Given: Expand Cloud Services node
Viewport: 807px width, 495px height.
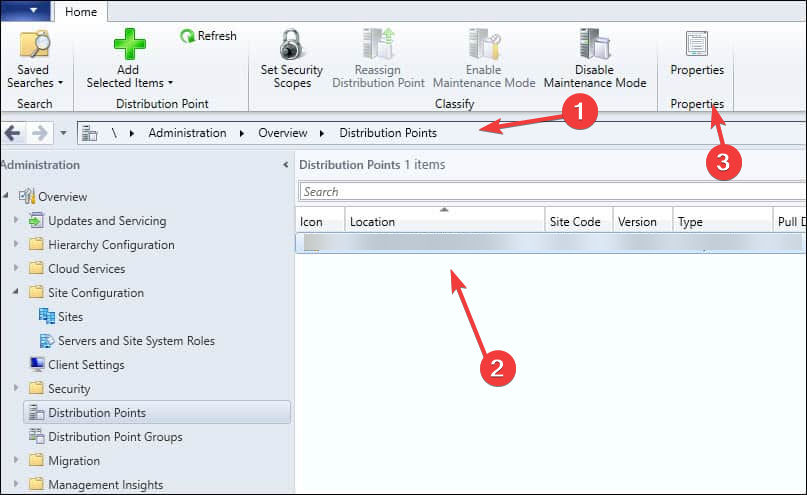Looking at the screenshot, I should click(16, 268).
